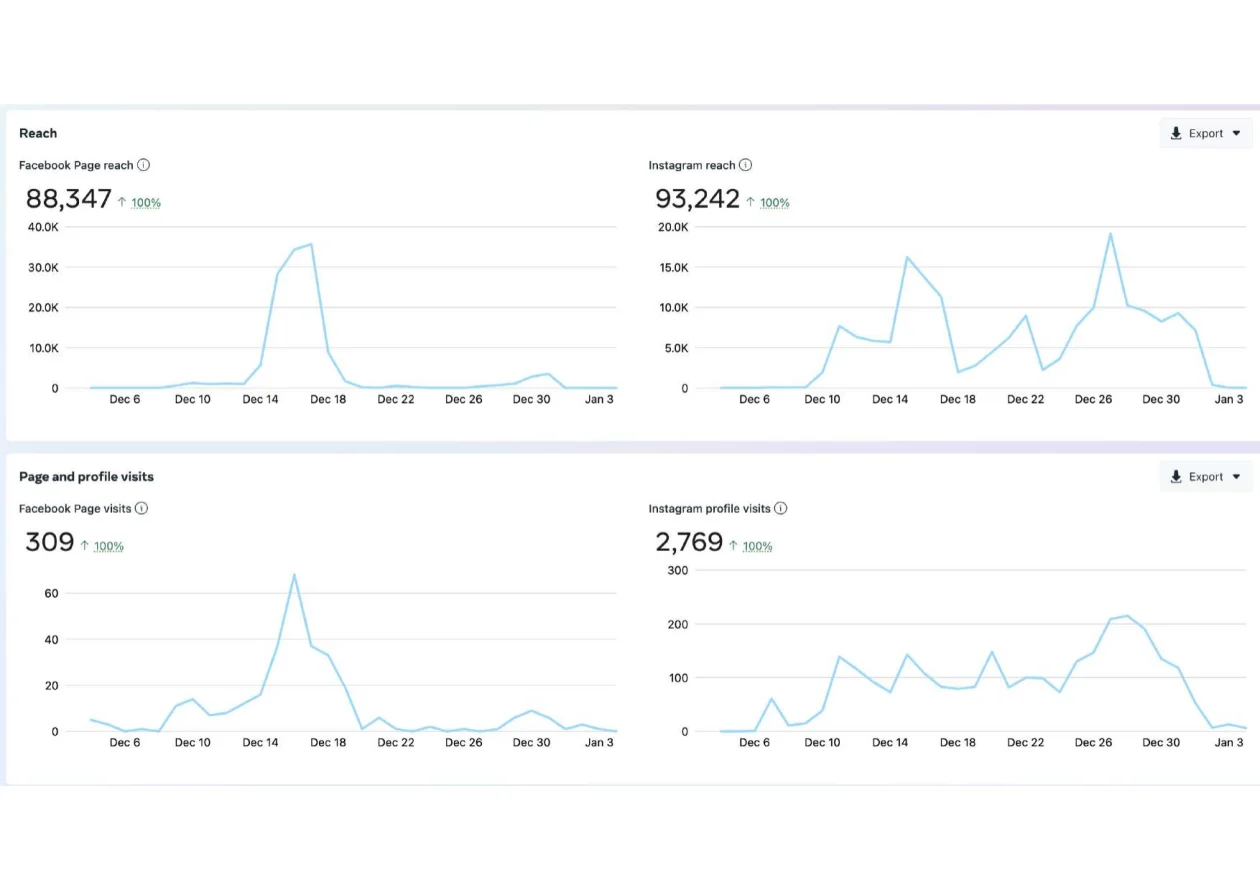The image size is (1260, 890).
Task: Click the Dec 26 peak on the Instagram reach chart
Action: tap(1110, 234)
